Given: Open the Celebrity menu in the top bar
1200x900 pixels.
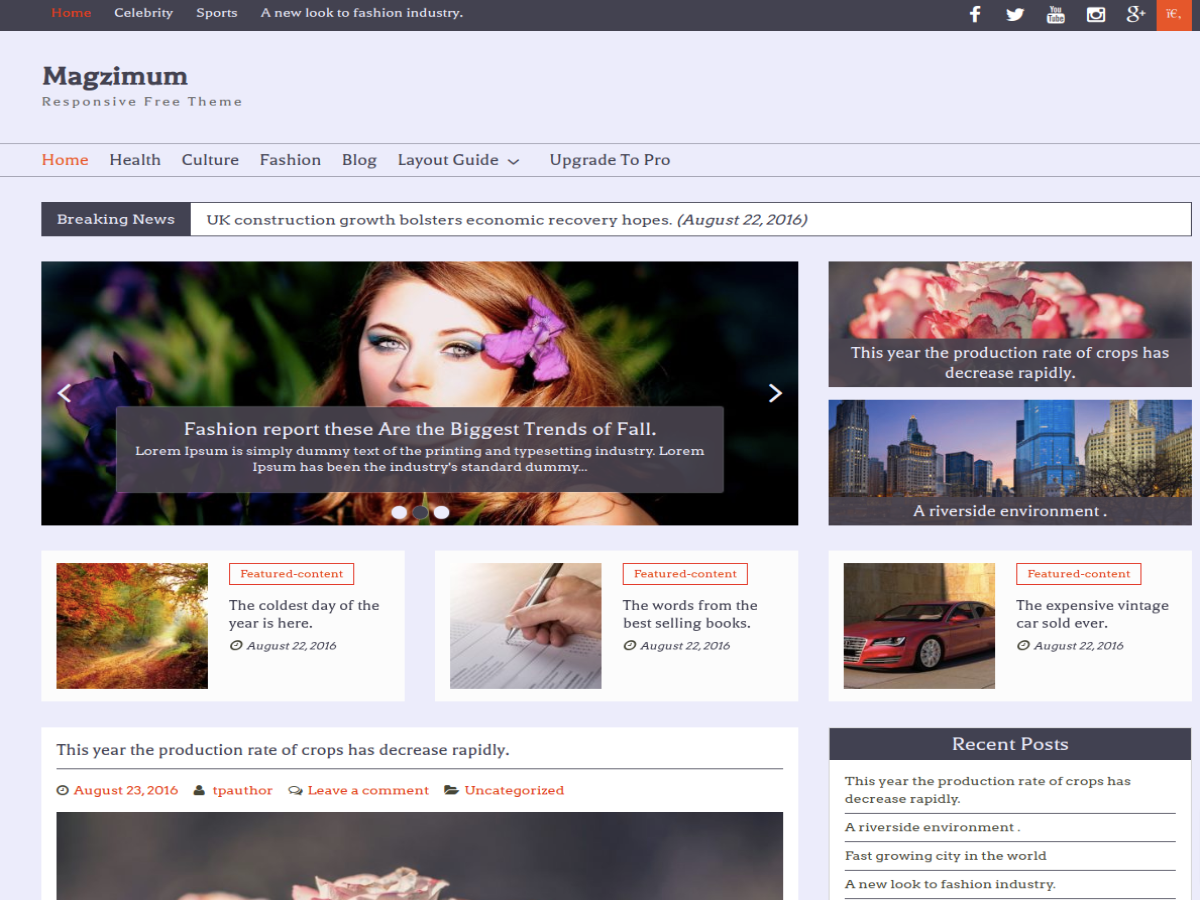Looking at the screenshot, I should (143, 14).
